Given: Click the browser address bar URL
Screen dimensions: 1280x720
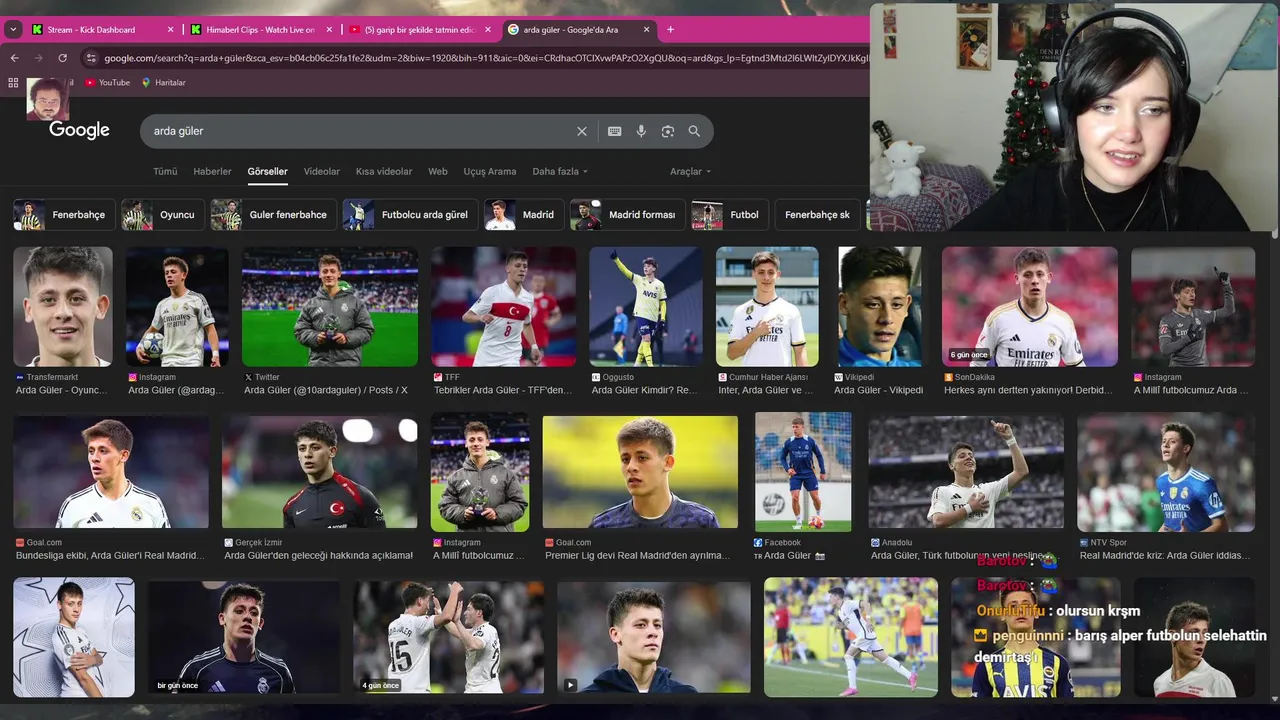Looking at the screenshot, I should [x=485, y=58].
